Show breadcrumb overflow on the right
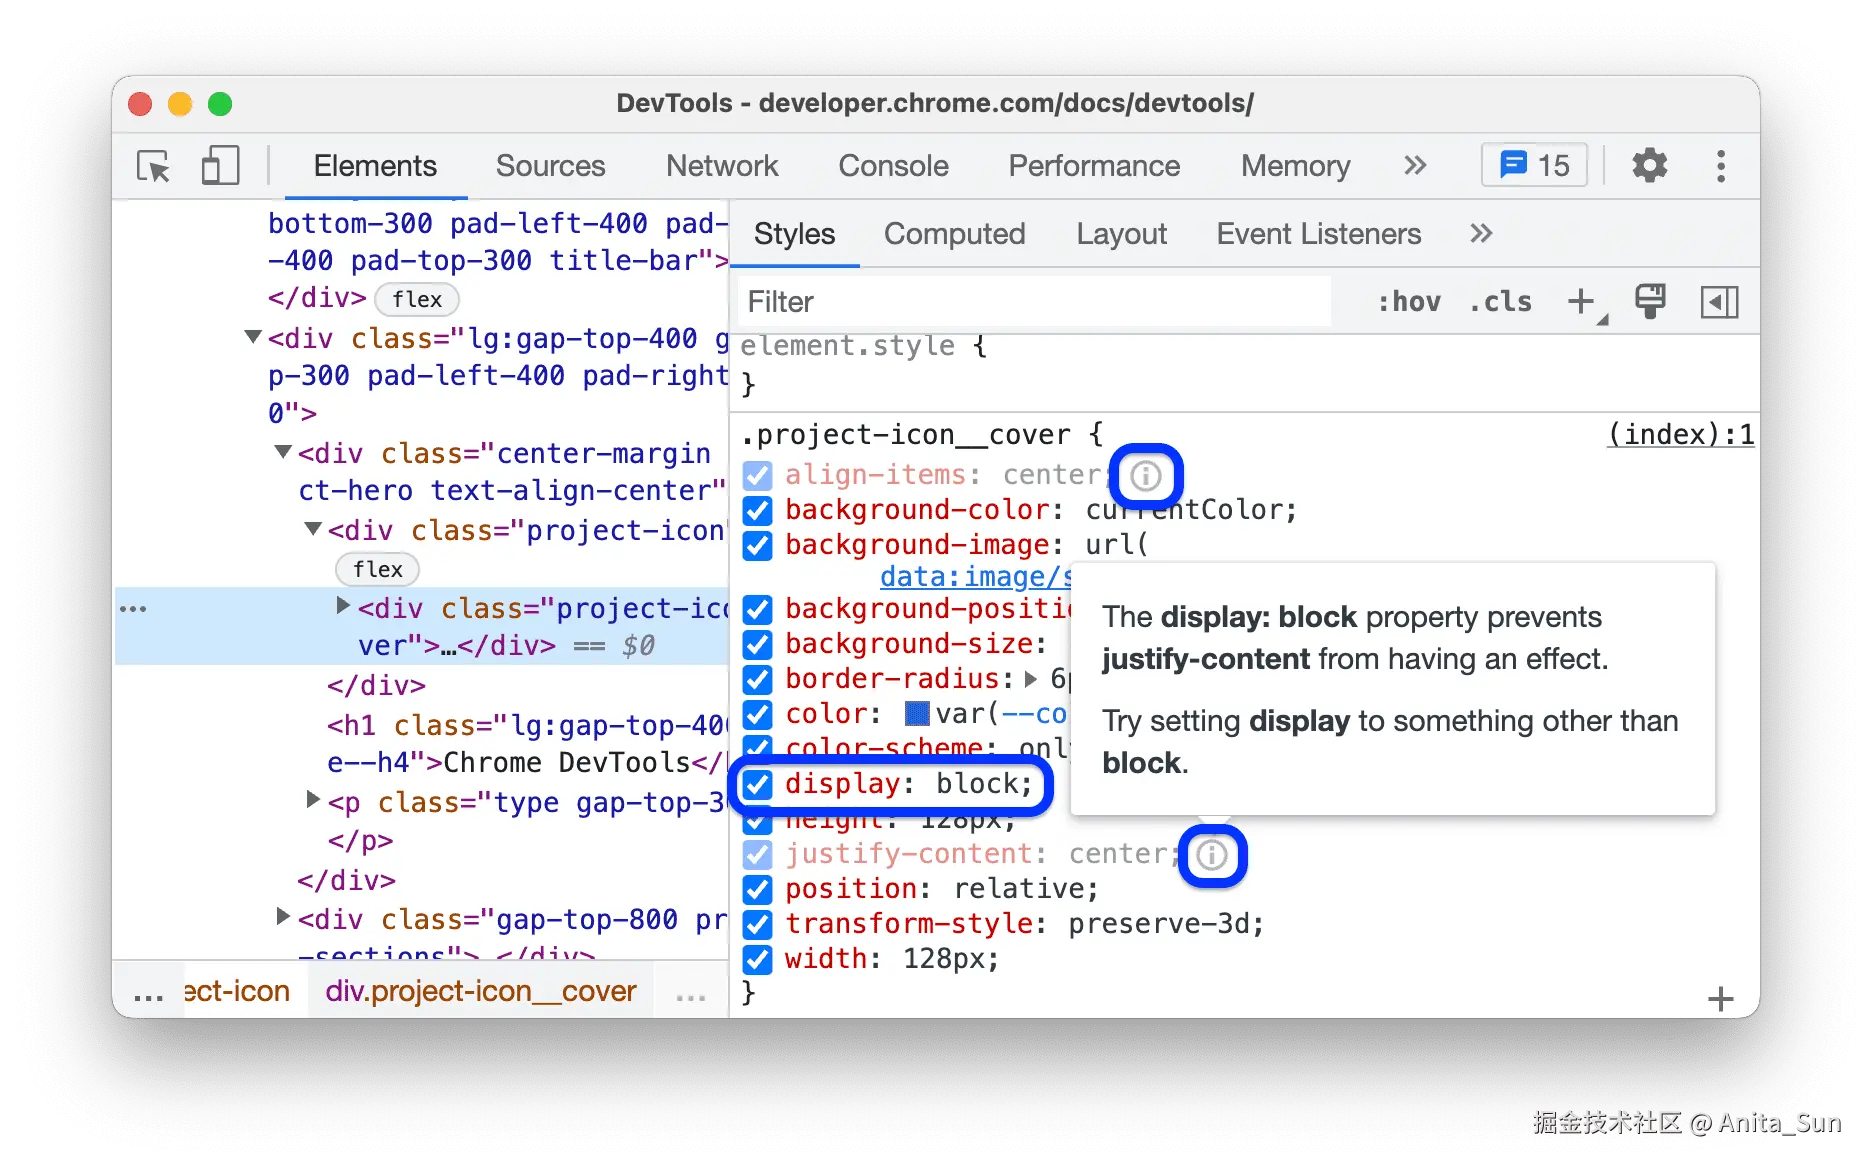This screenshot has width=1872, height=1166. (691, 995)
